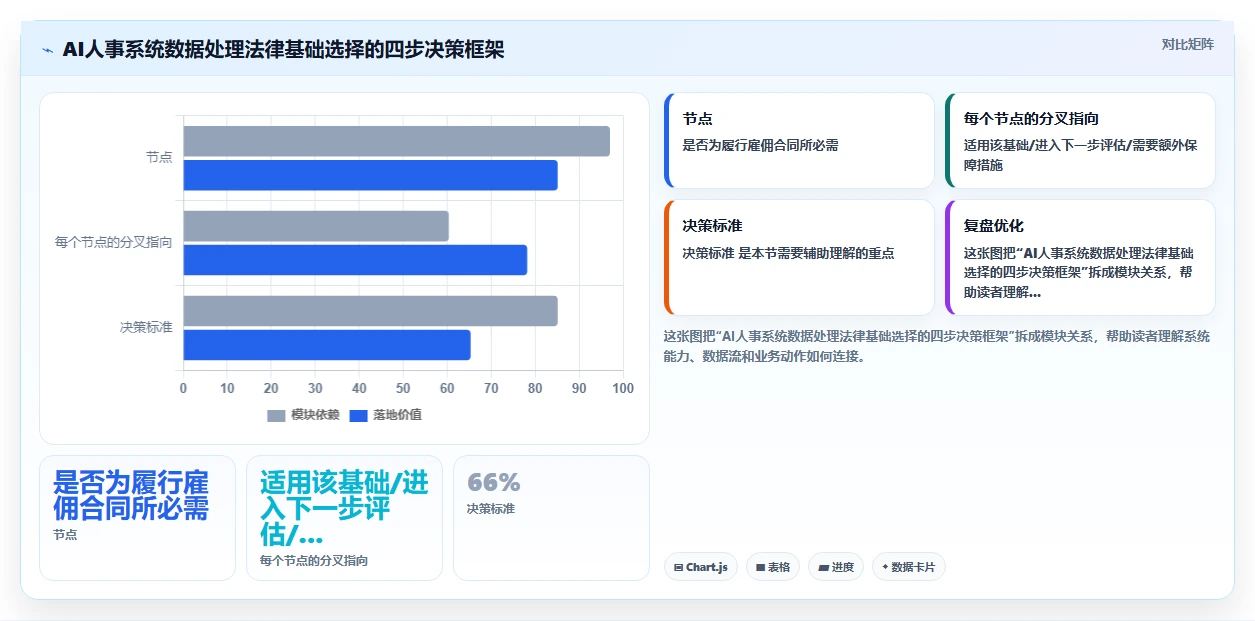Open the 复盘优化 info card
1255x621 pixels.
(x=1080, y=258)
